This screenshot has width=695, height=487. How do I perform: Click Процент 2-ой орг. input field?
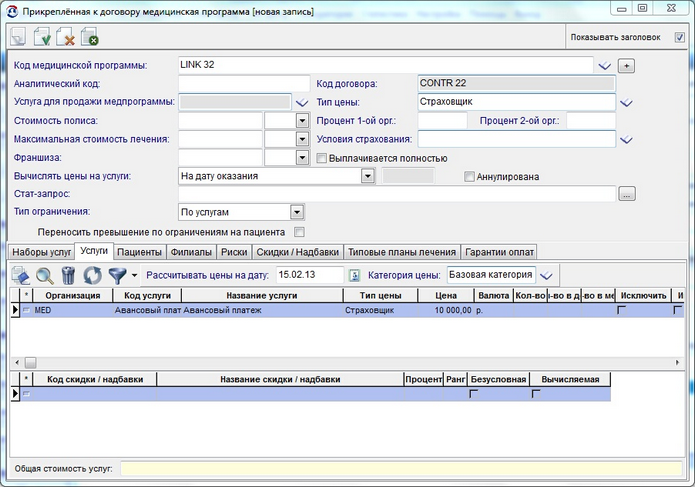(591, 121)
